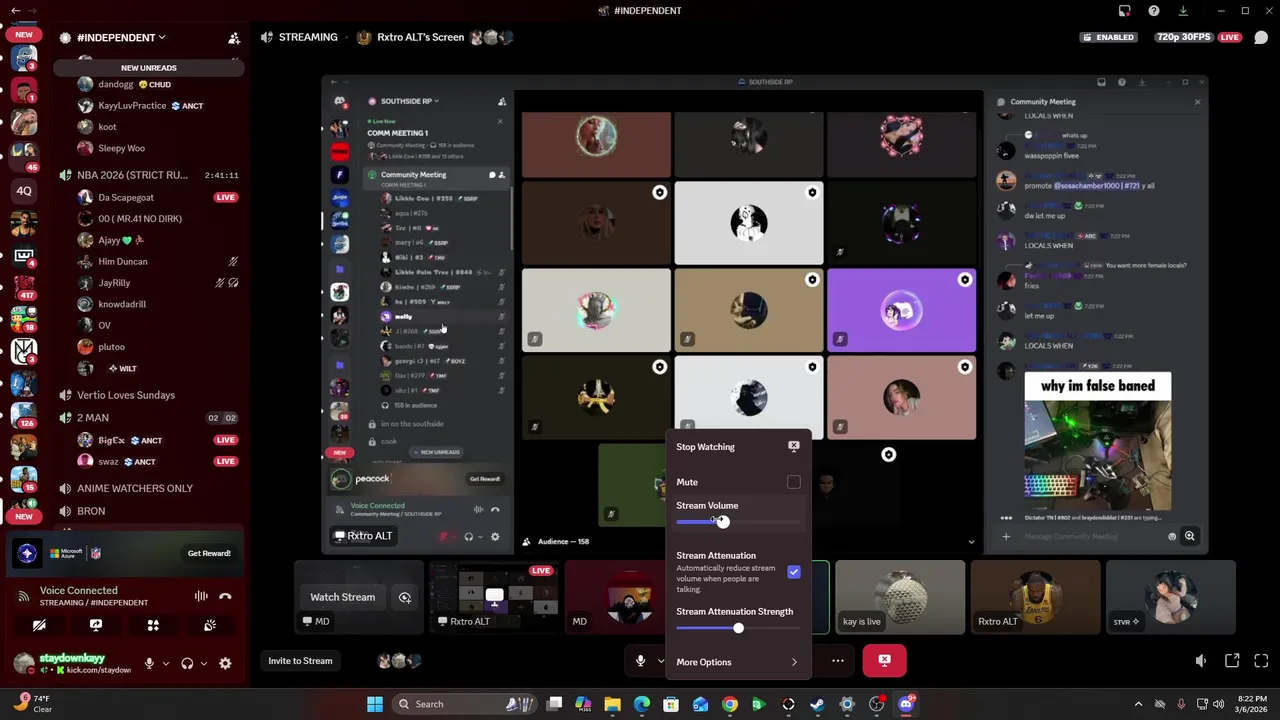The width and height of the screenshot is (1280, 720).
Task: Expand More Options submenu in stream menu
Action: pos(738,662)
